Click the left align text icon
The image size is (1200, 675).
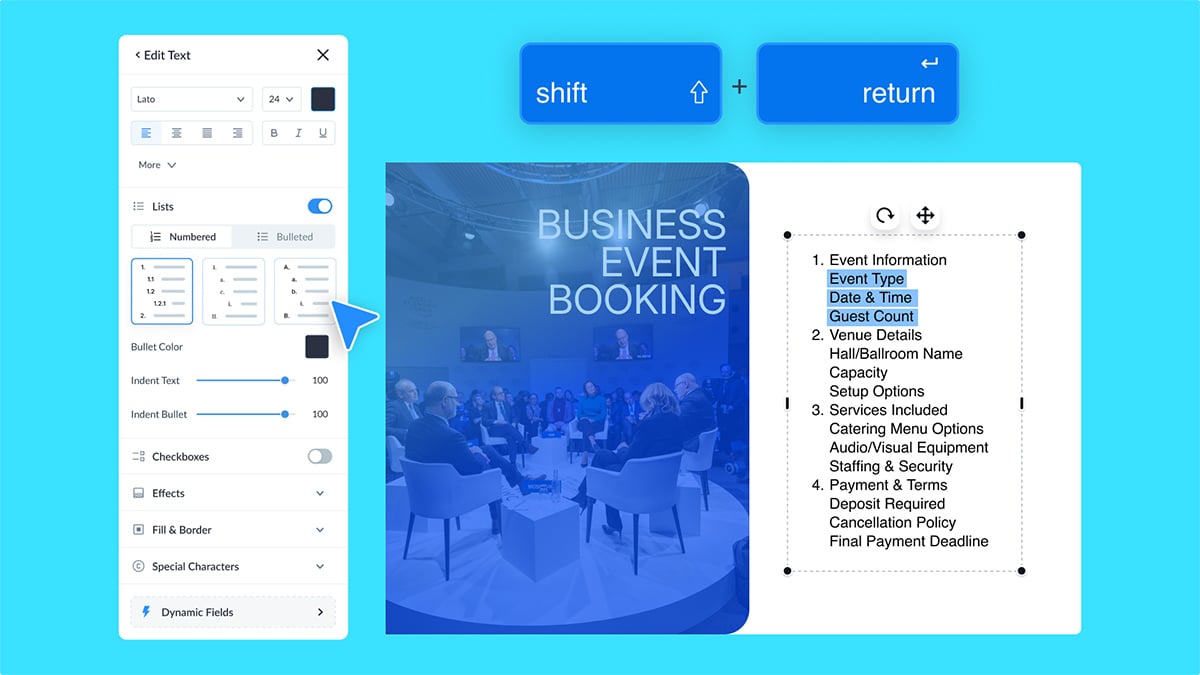pyautogui.click(x=146, y=133)
